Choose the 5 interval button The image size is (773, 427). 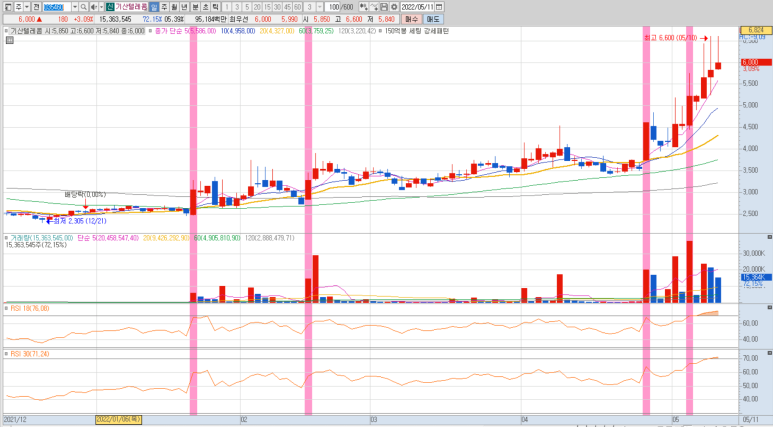coord(247,7)
